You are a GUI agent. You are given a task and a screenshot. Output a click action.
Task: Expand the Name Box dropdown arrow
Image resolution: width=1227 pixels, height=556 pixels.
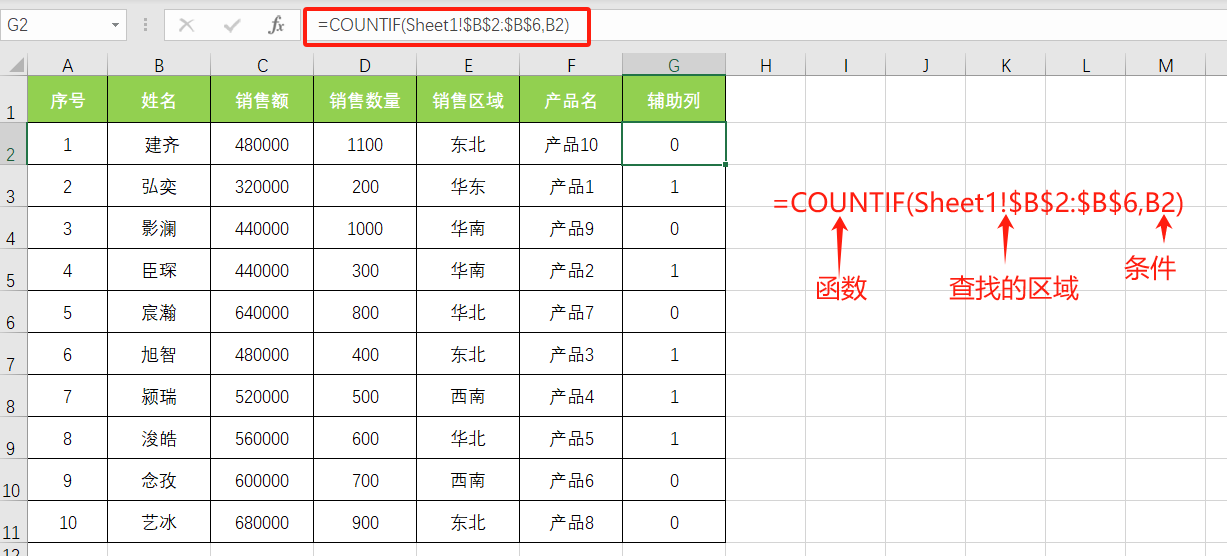point(116,25)
